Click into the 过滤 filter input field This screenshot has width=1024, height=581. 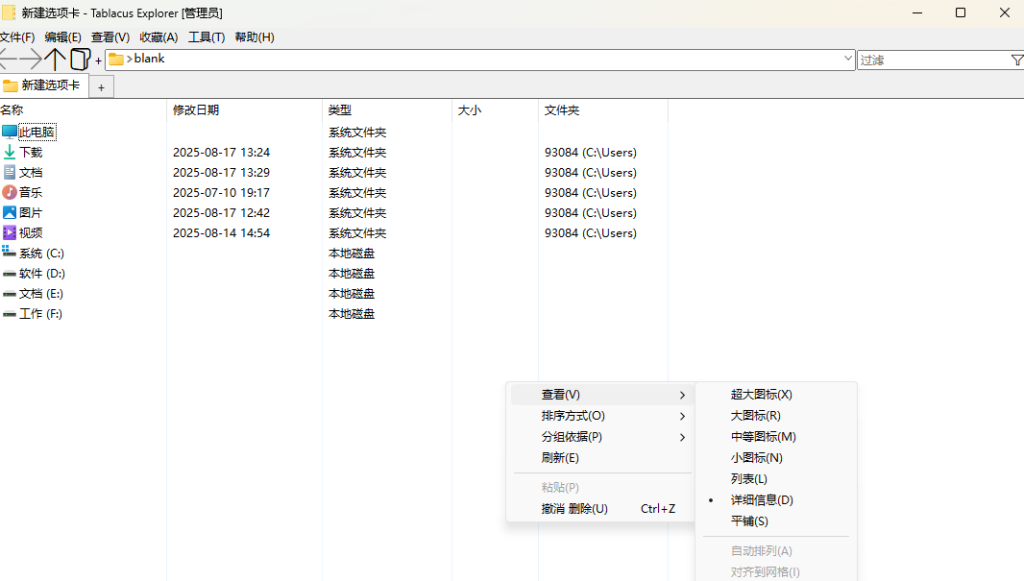click(930, 60)
